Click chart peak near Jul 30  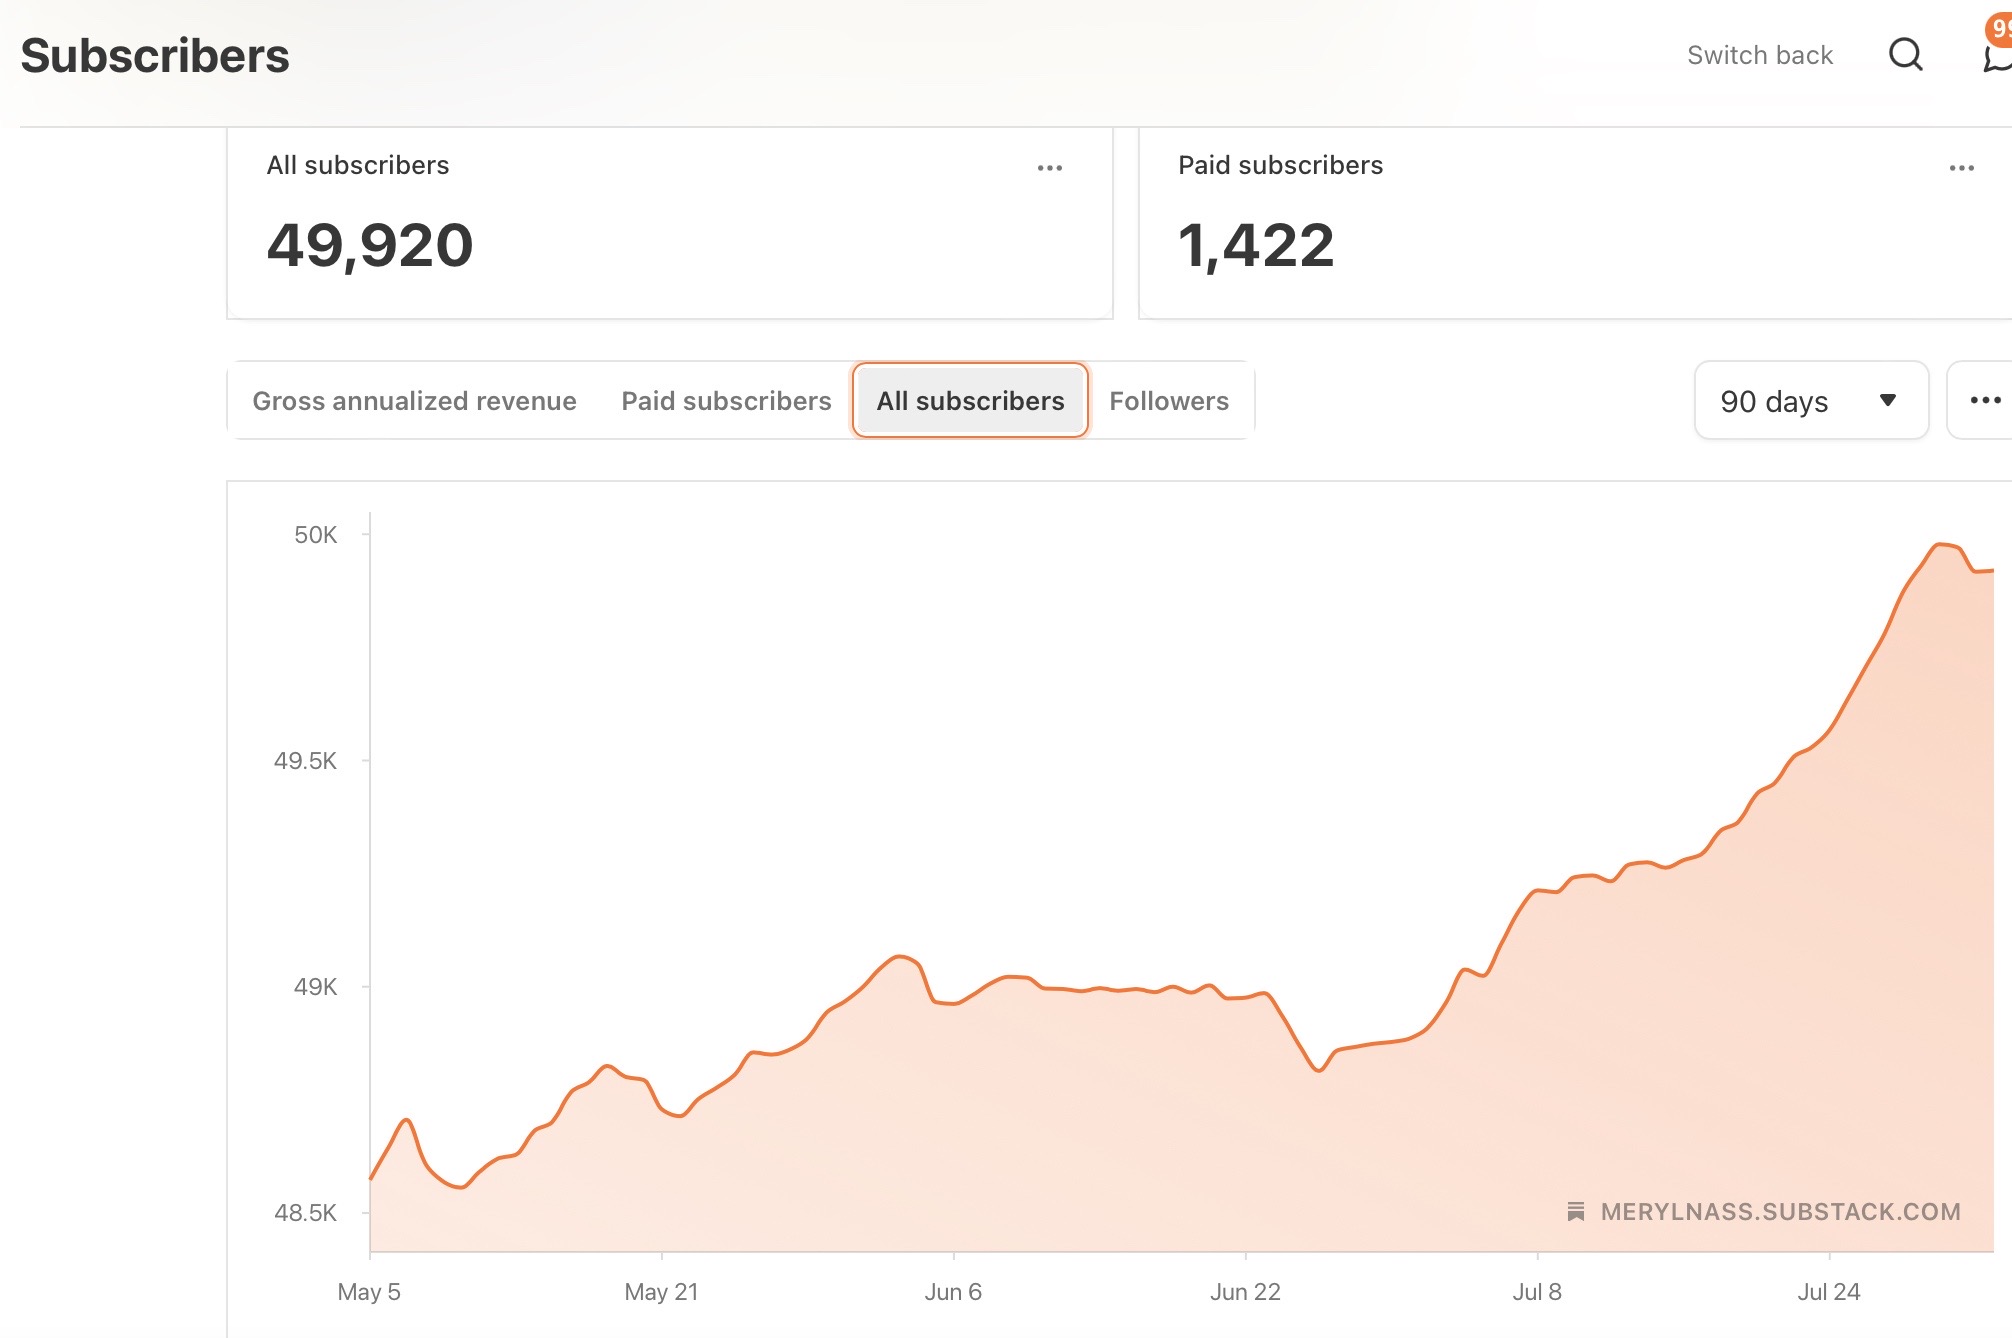(x=1940, y=545)
